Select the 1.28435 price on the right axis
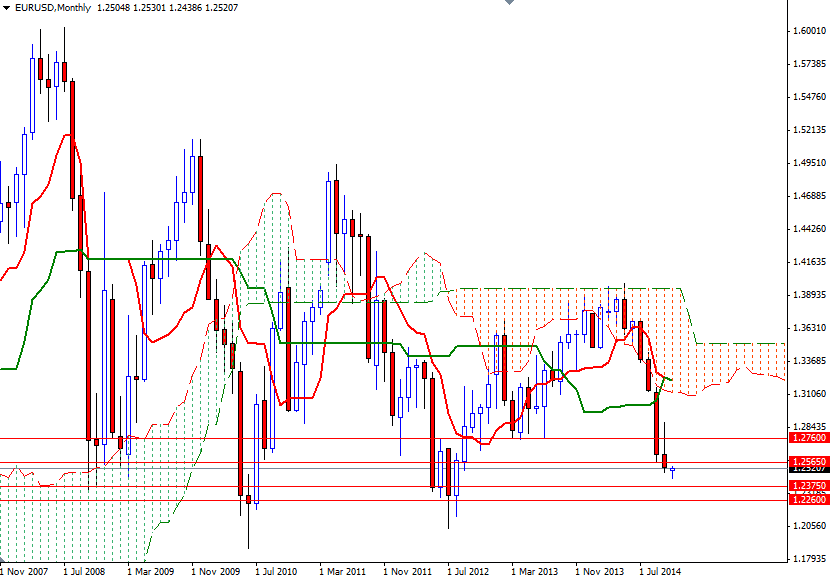The height and width of the screenshot is (579, 830). pos(810,427)
